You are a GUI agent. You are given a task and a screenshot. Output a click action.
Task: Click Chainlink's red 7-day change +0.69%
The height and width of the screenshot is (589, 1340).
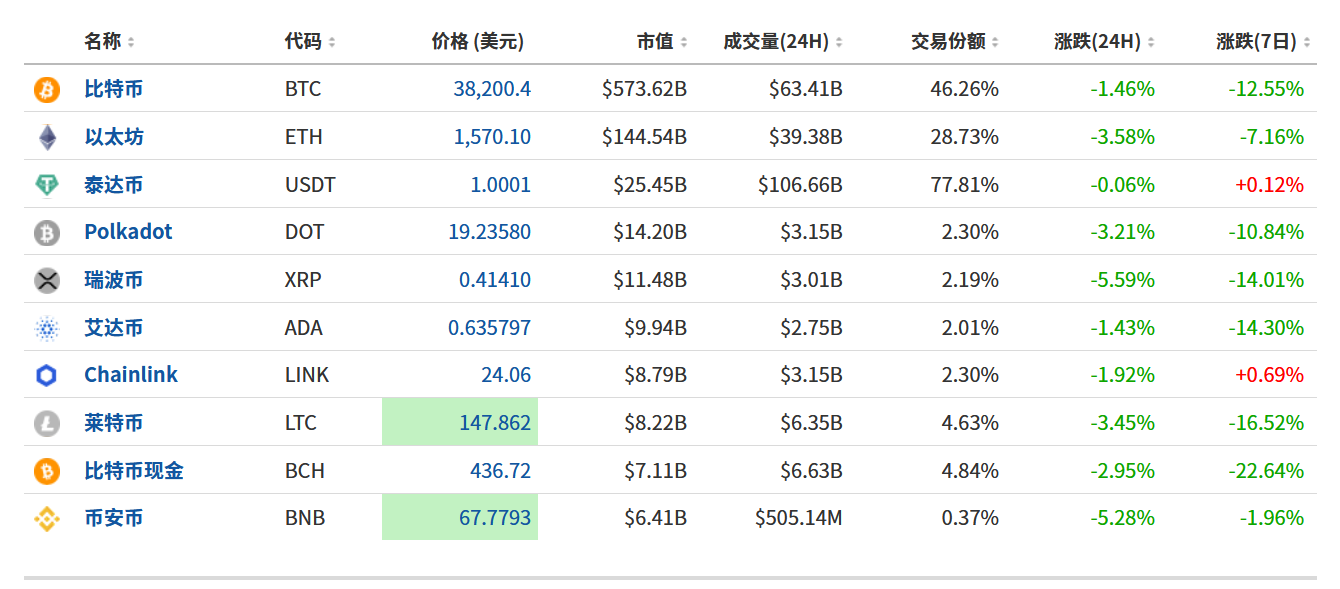point(1269,375)
